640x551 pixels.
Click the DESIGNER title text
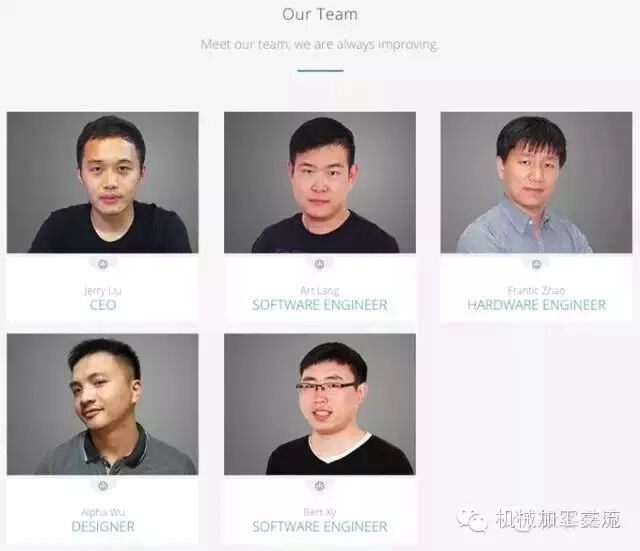pos(103,527)
